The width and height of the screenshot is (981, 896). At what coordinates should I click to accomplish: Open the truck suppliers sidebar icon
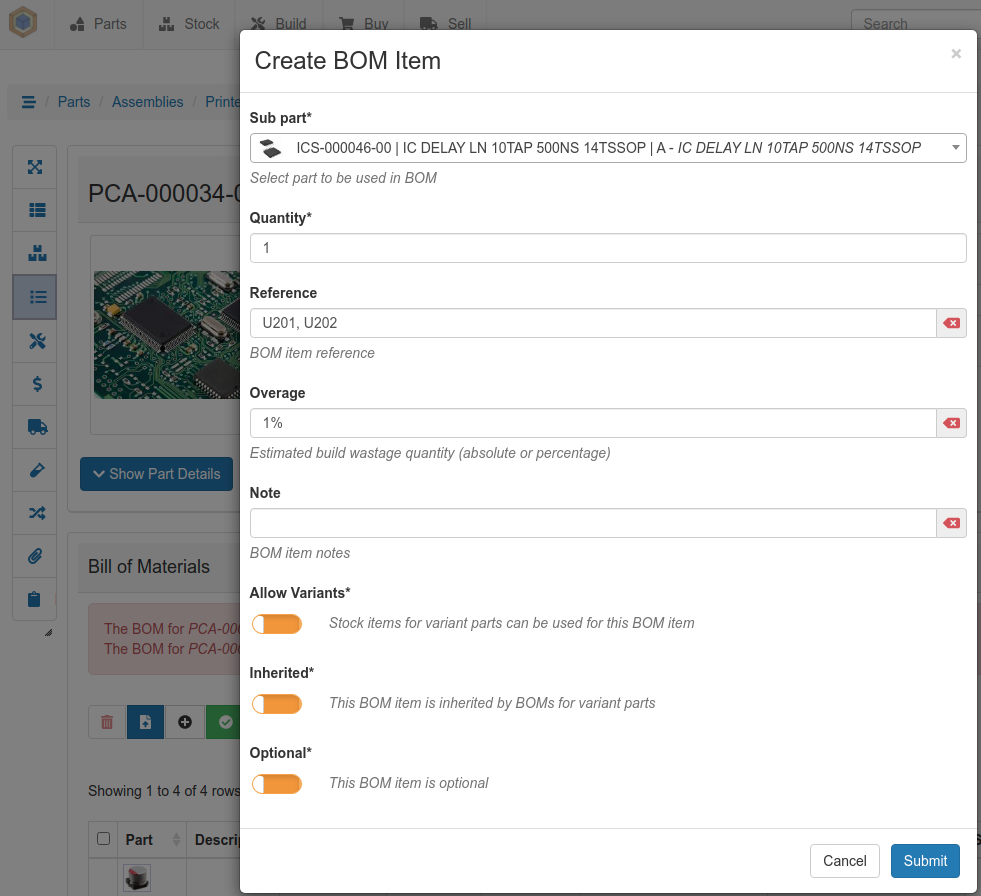click(x=36, y=427)
